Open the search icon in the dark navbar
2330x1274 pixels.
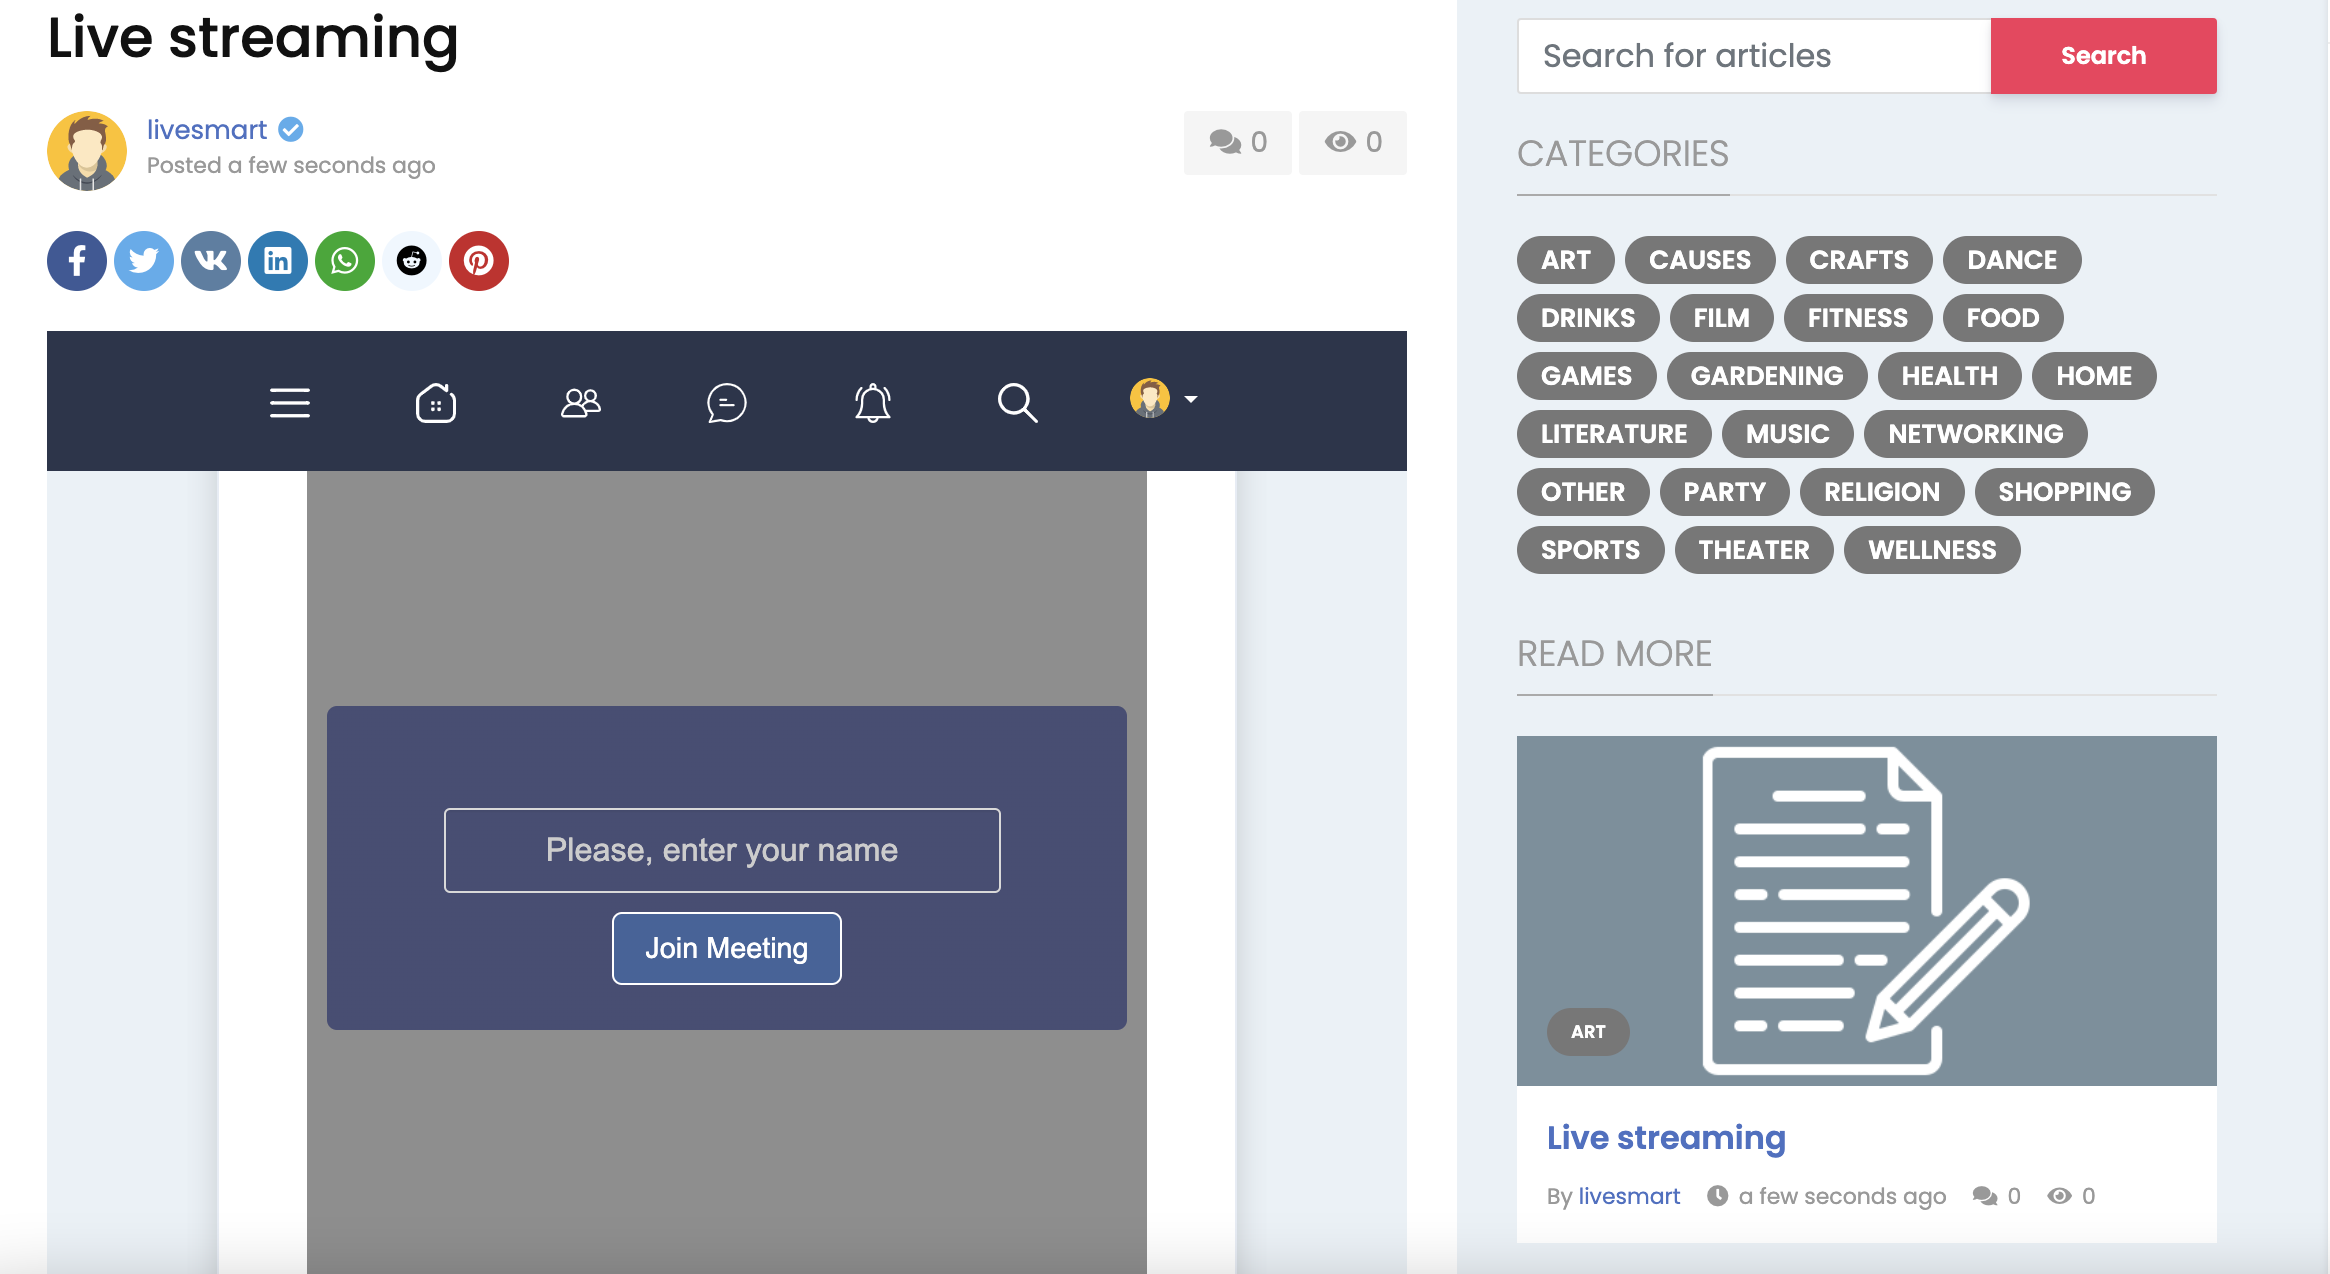(1017, 403)
